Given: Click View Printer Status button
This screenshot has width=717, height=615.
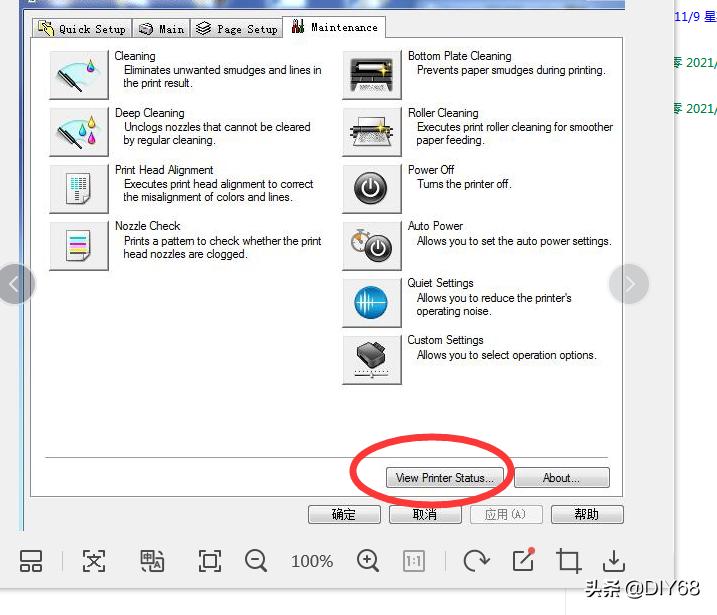Looking at the screenshot, I should (444, 478).
